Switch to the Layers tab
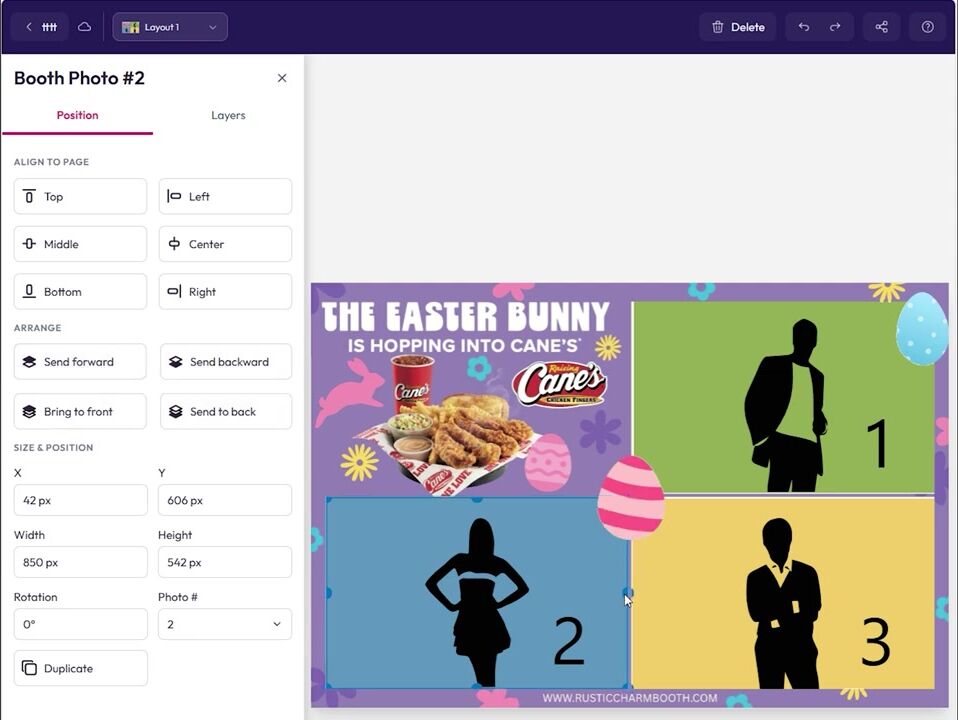Screen dimensions: 958x720 pyautogui.click(x=228, y=115)
